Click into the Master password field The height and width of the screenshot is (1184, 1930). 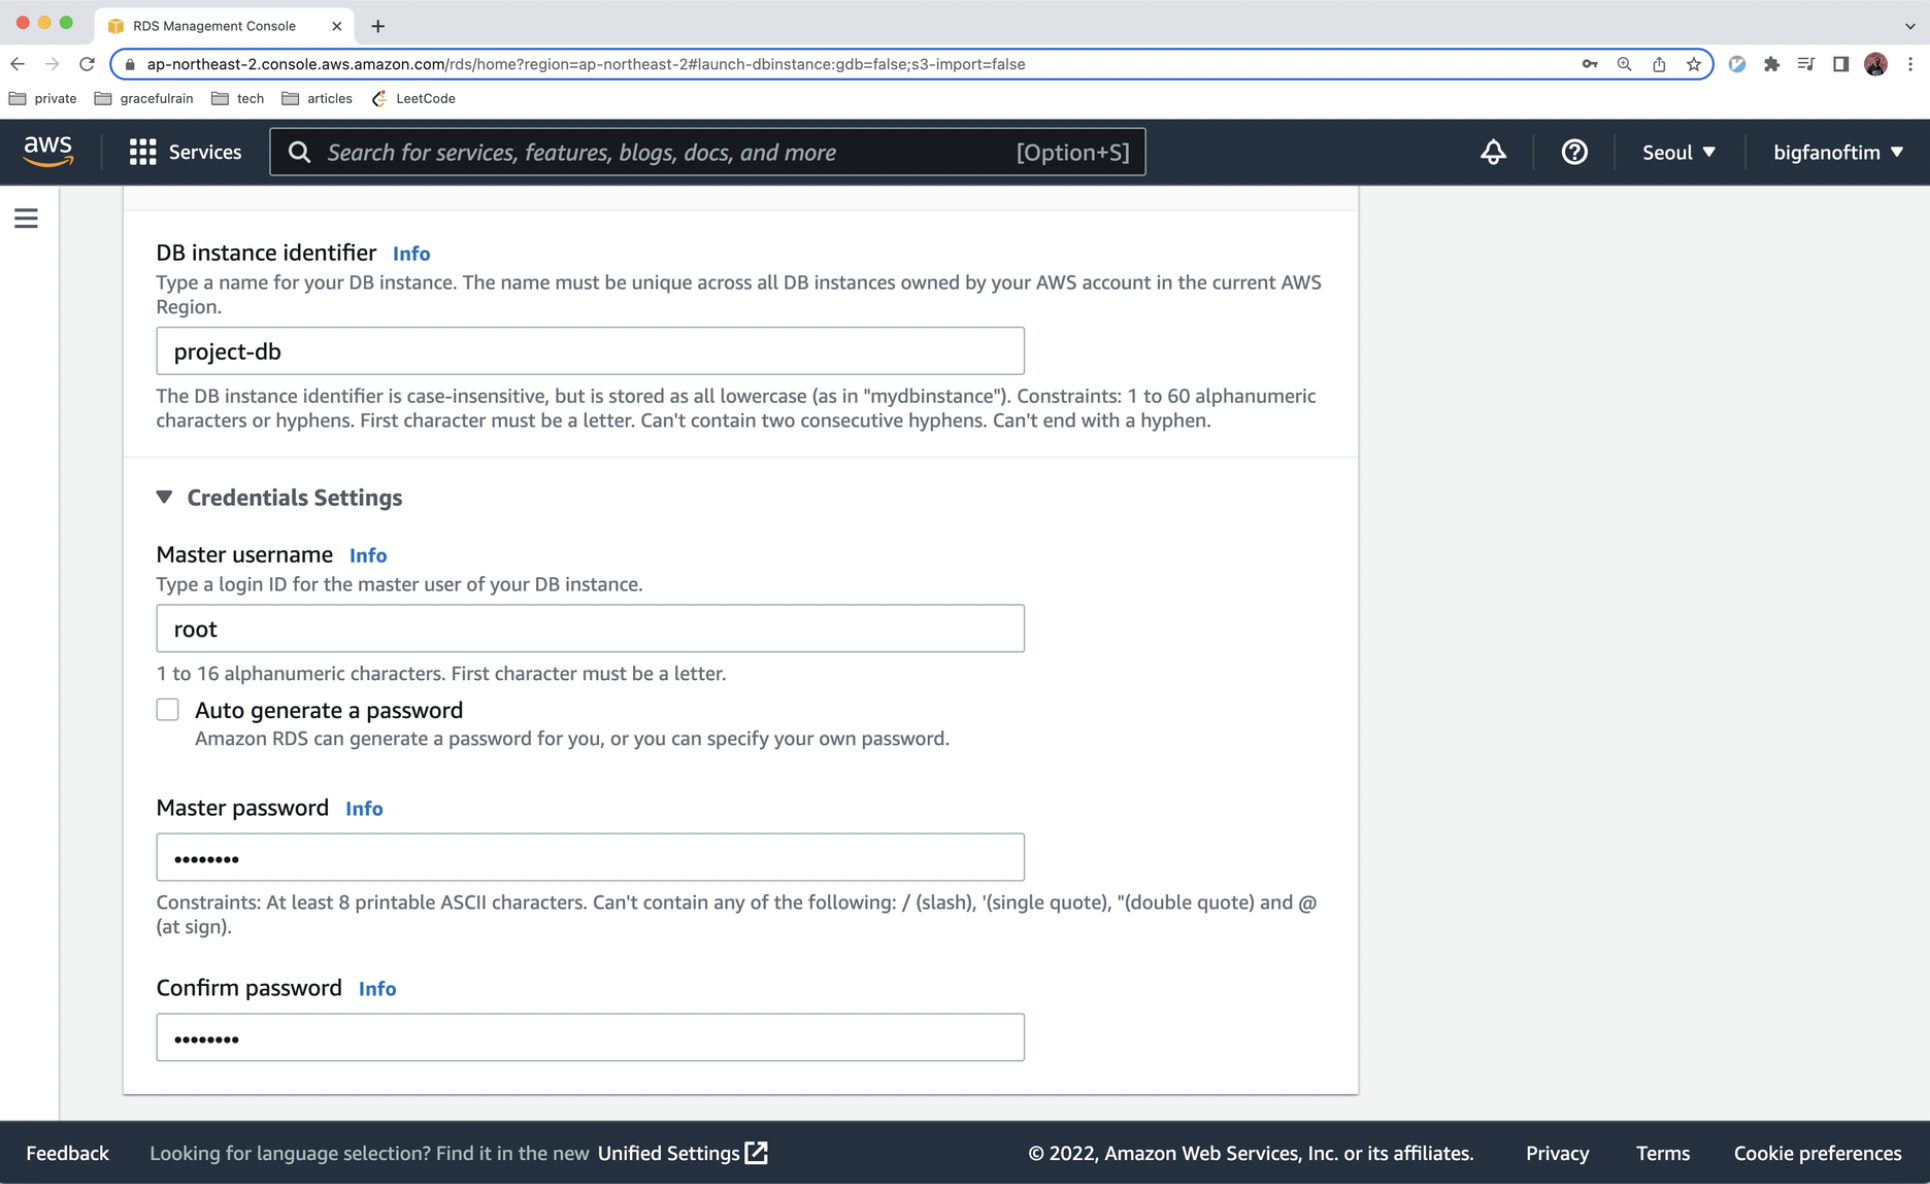click(590, 858)
